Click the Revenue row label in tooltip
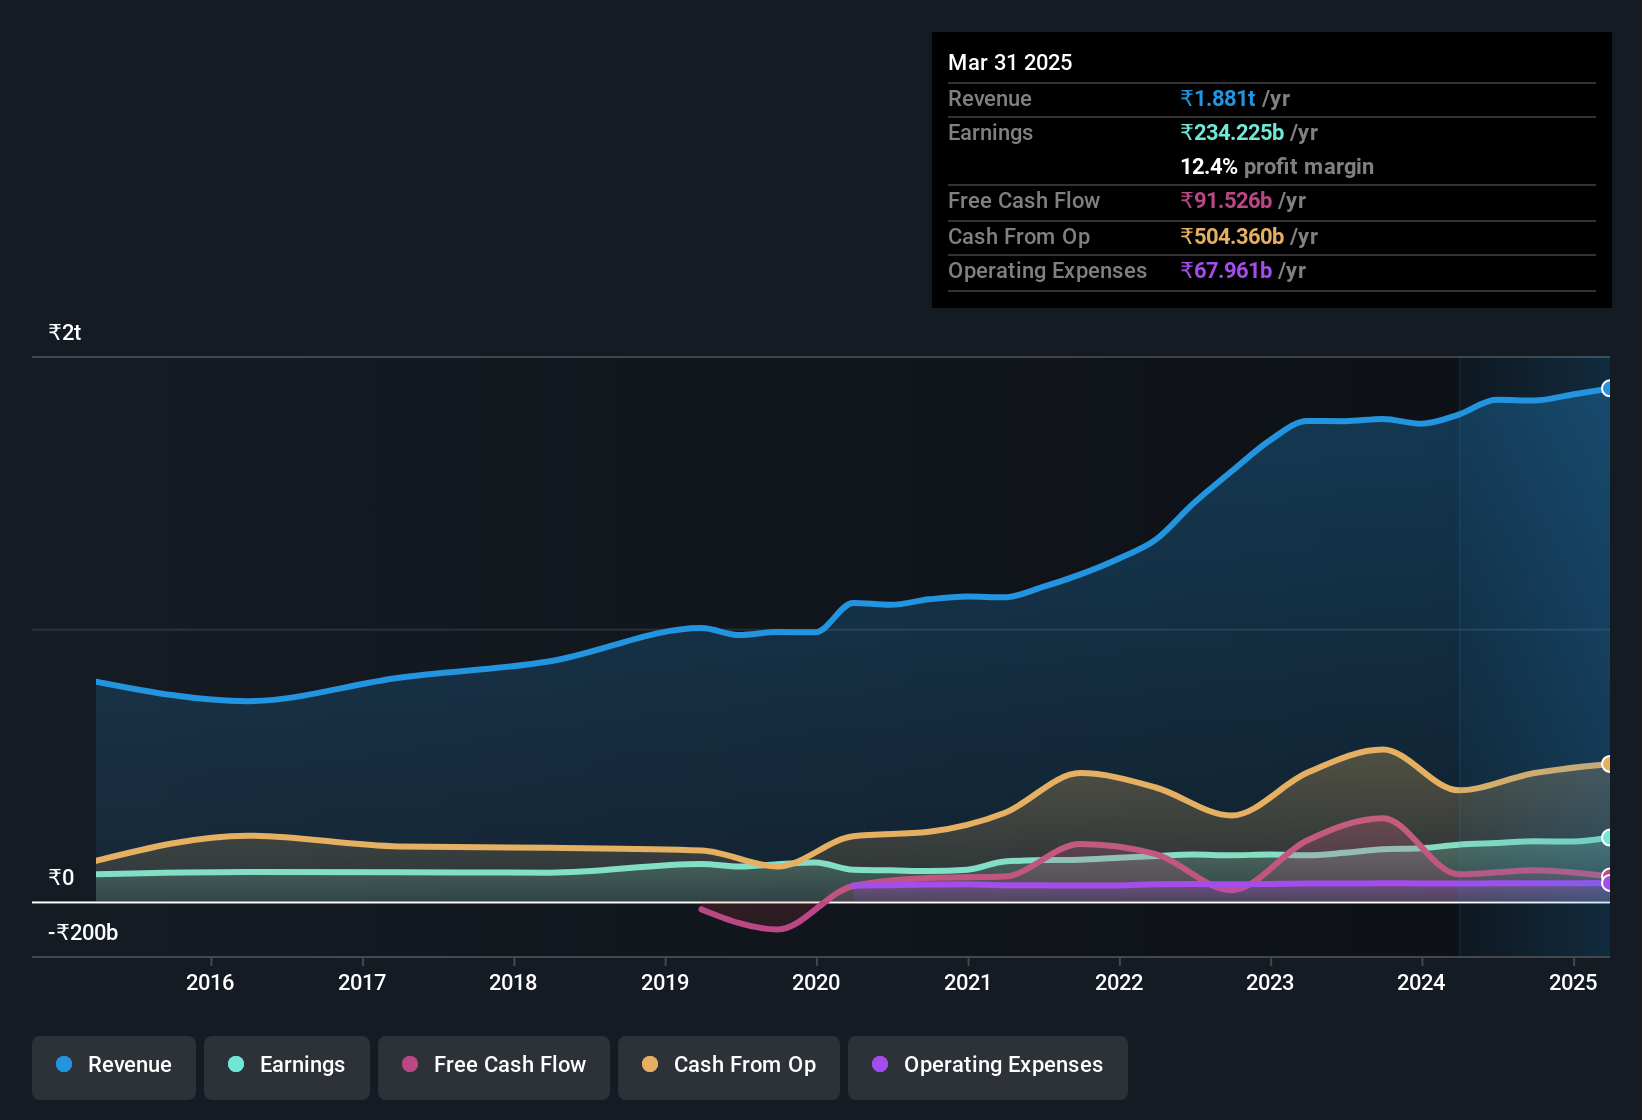The width and height of the screenshot is (1642, 1120). point(990,98)
